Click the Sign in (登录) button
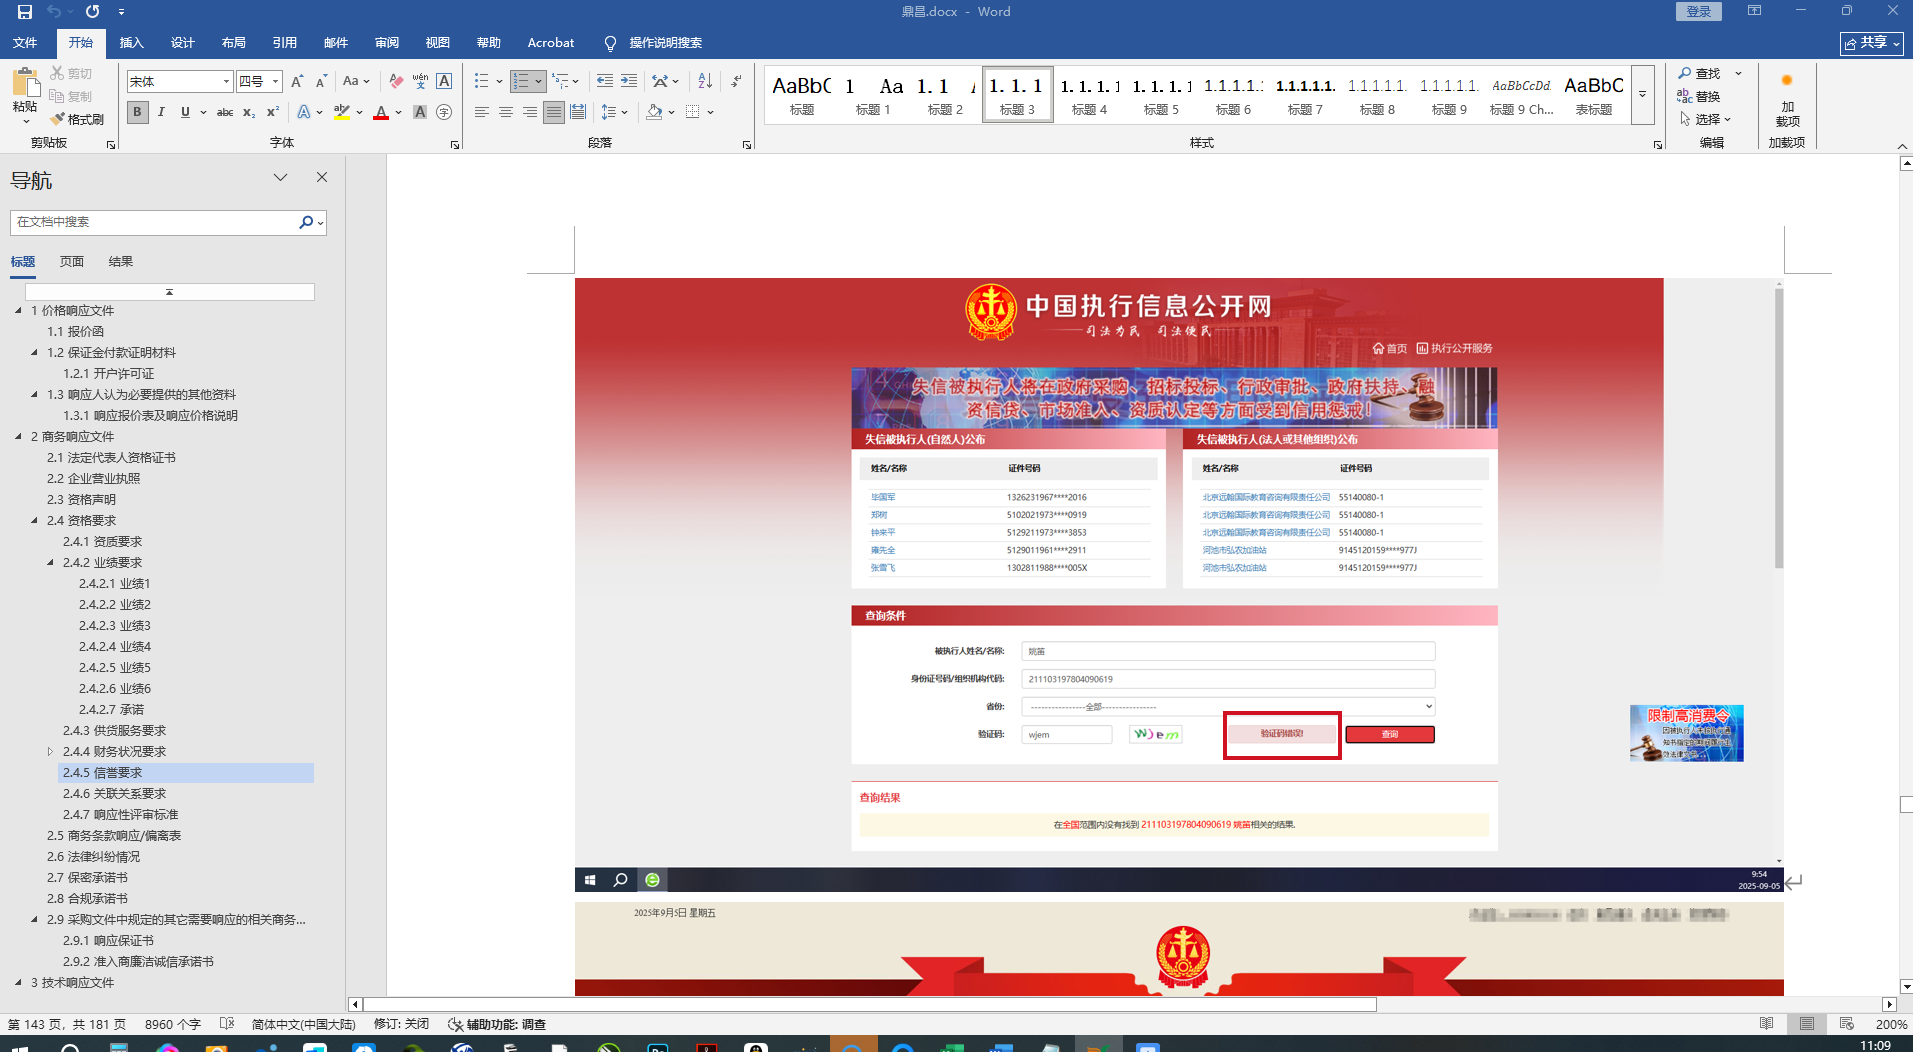The image size is (1913, 1052). [1699, 11]
